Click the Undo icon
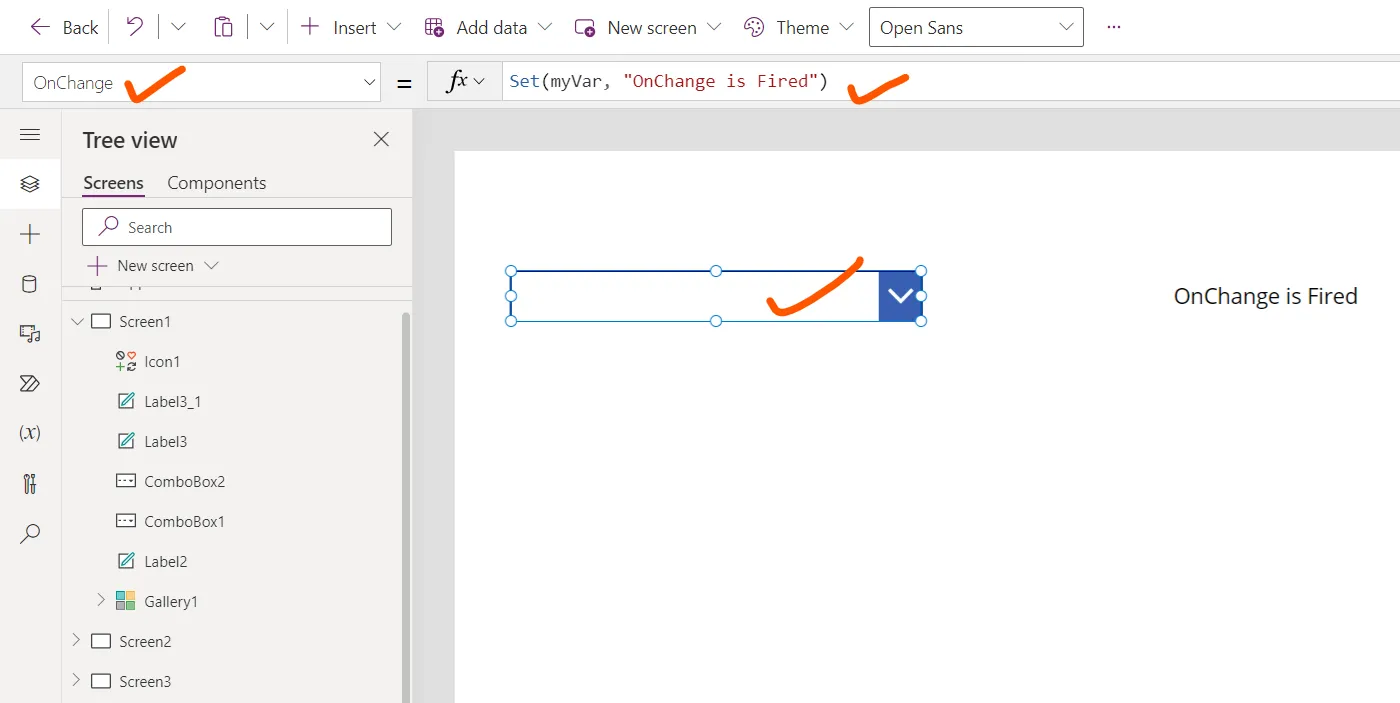 click(134, 27)
